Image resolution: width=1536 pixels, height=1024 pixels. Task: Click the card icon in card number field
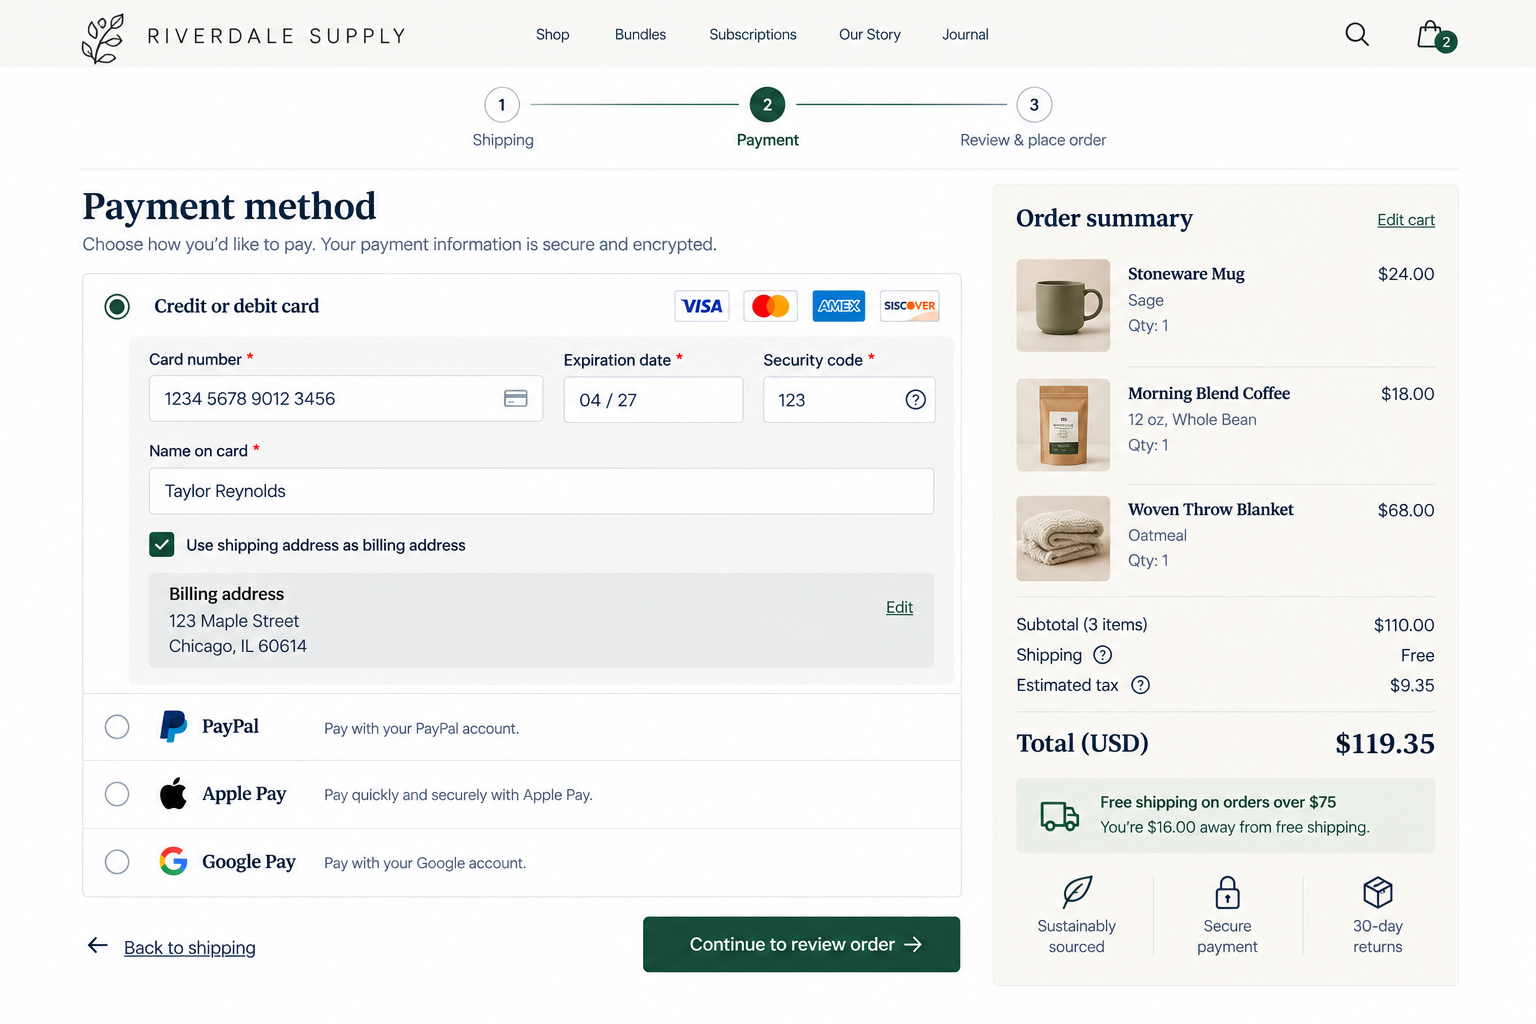pyautogui.click(x=516, y=398)
